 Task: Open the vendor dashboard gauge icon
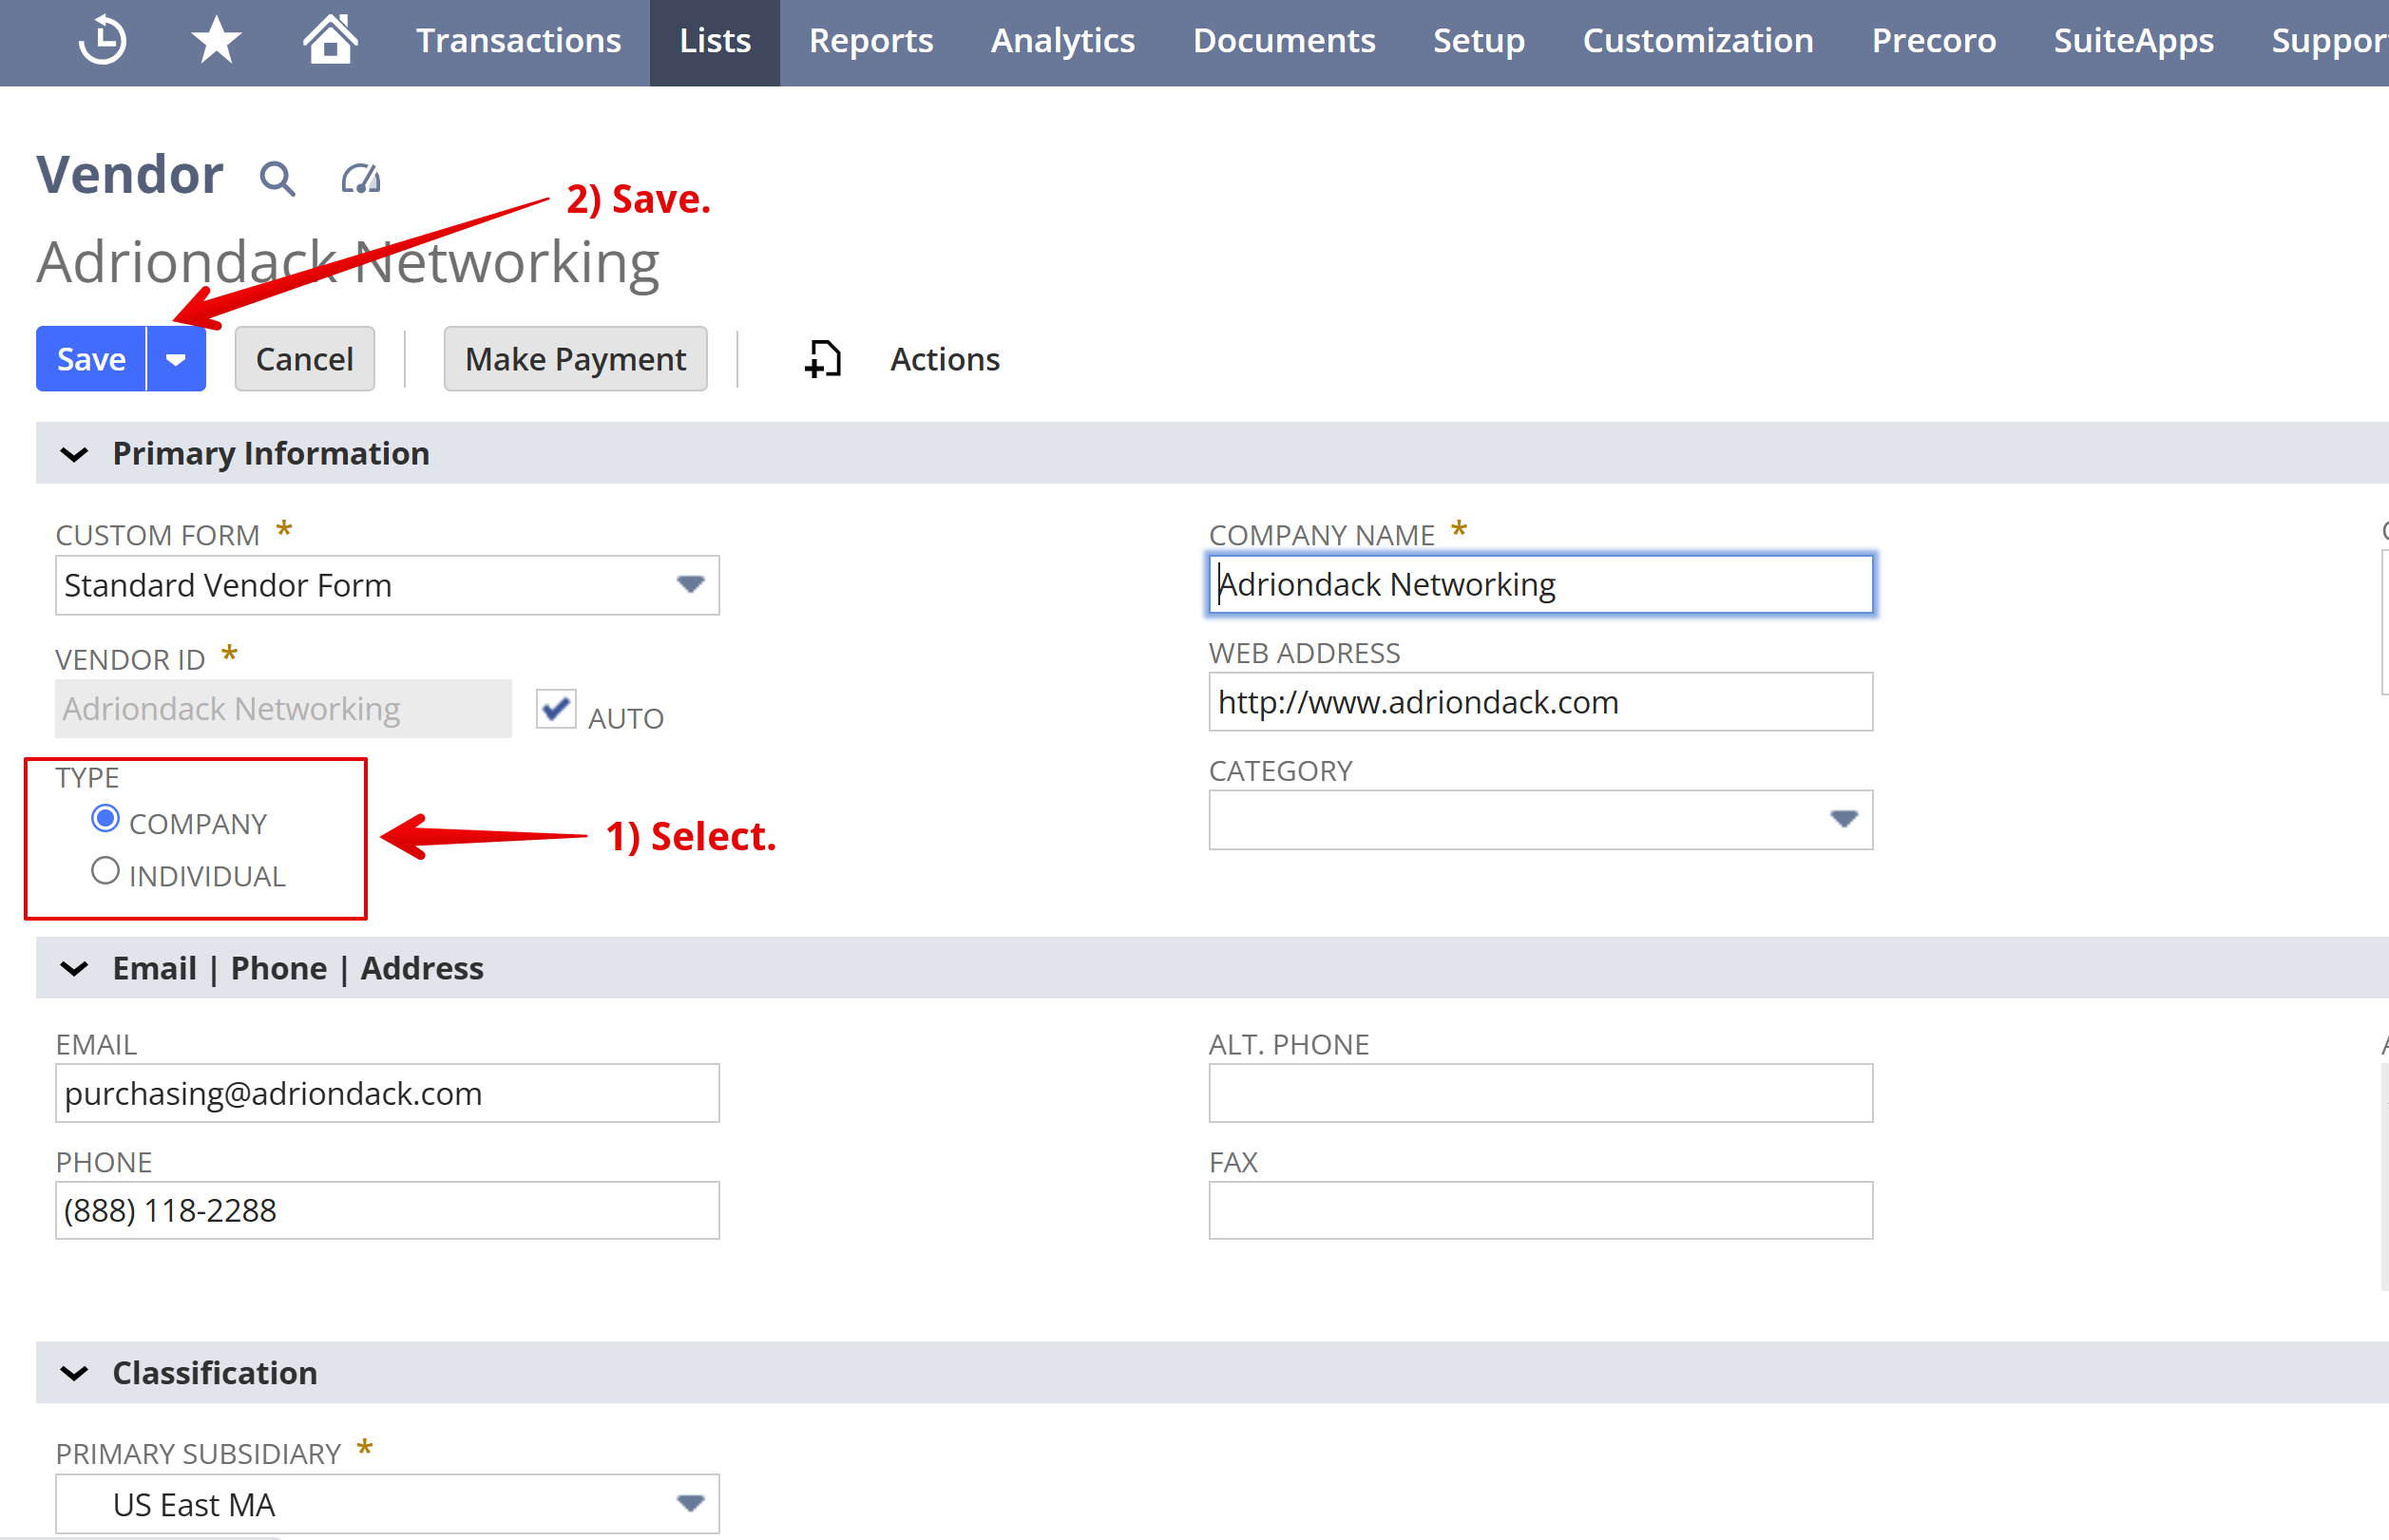(361, 178)
